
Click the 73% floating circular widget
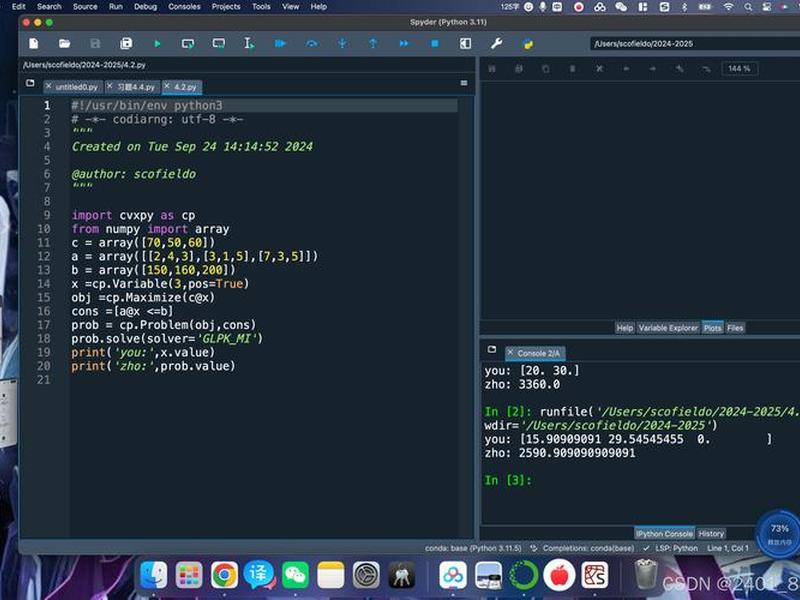coord(780,533)
